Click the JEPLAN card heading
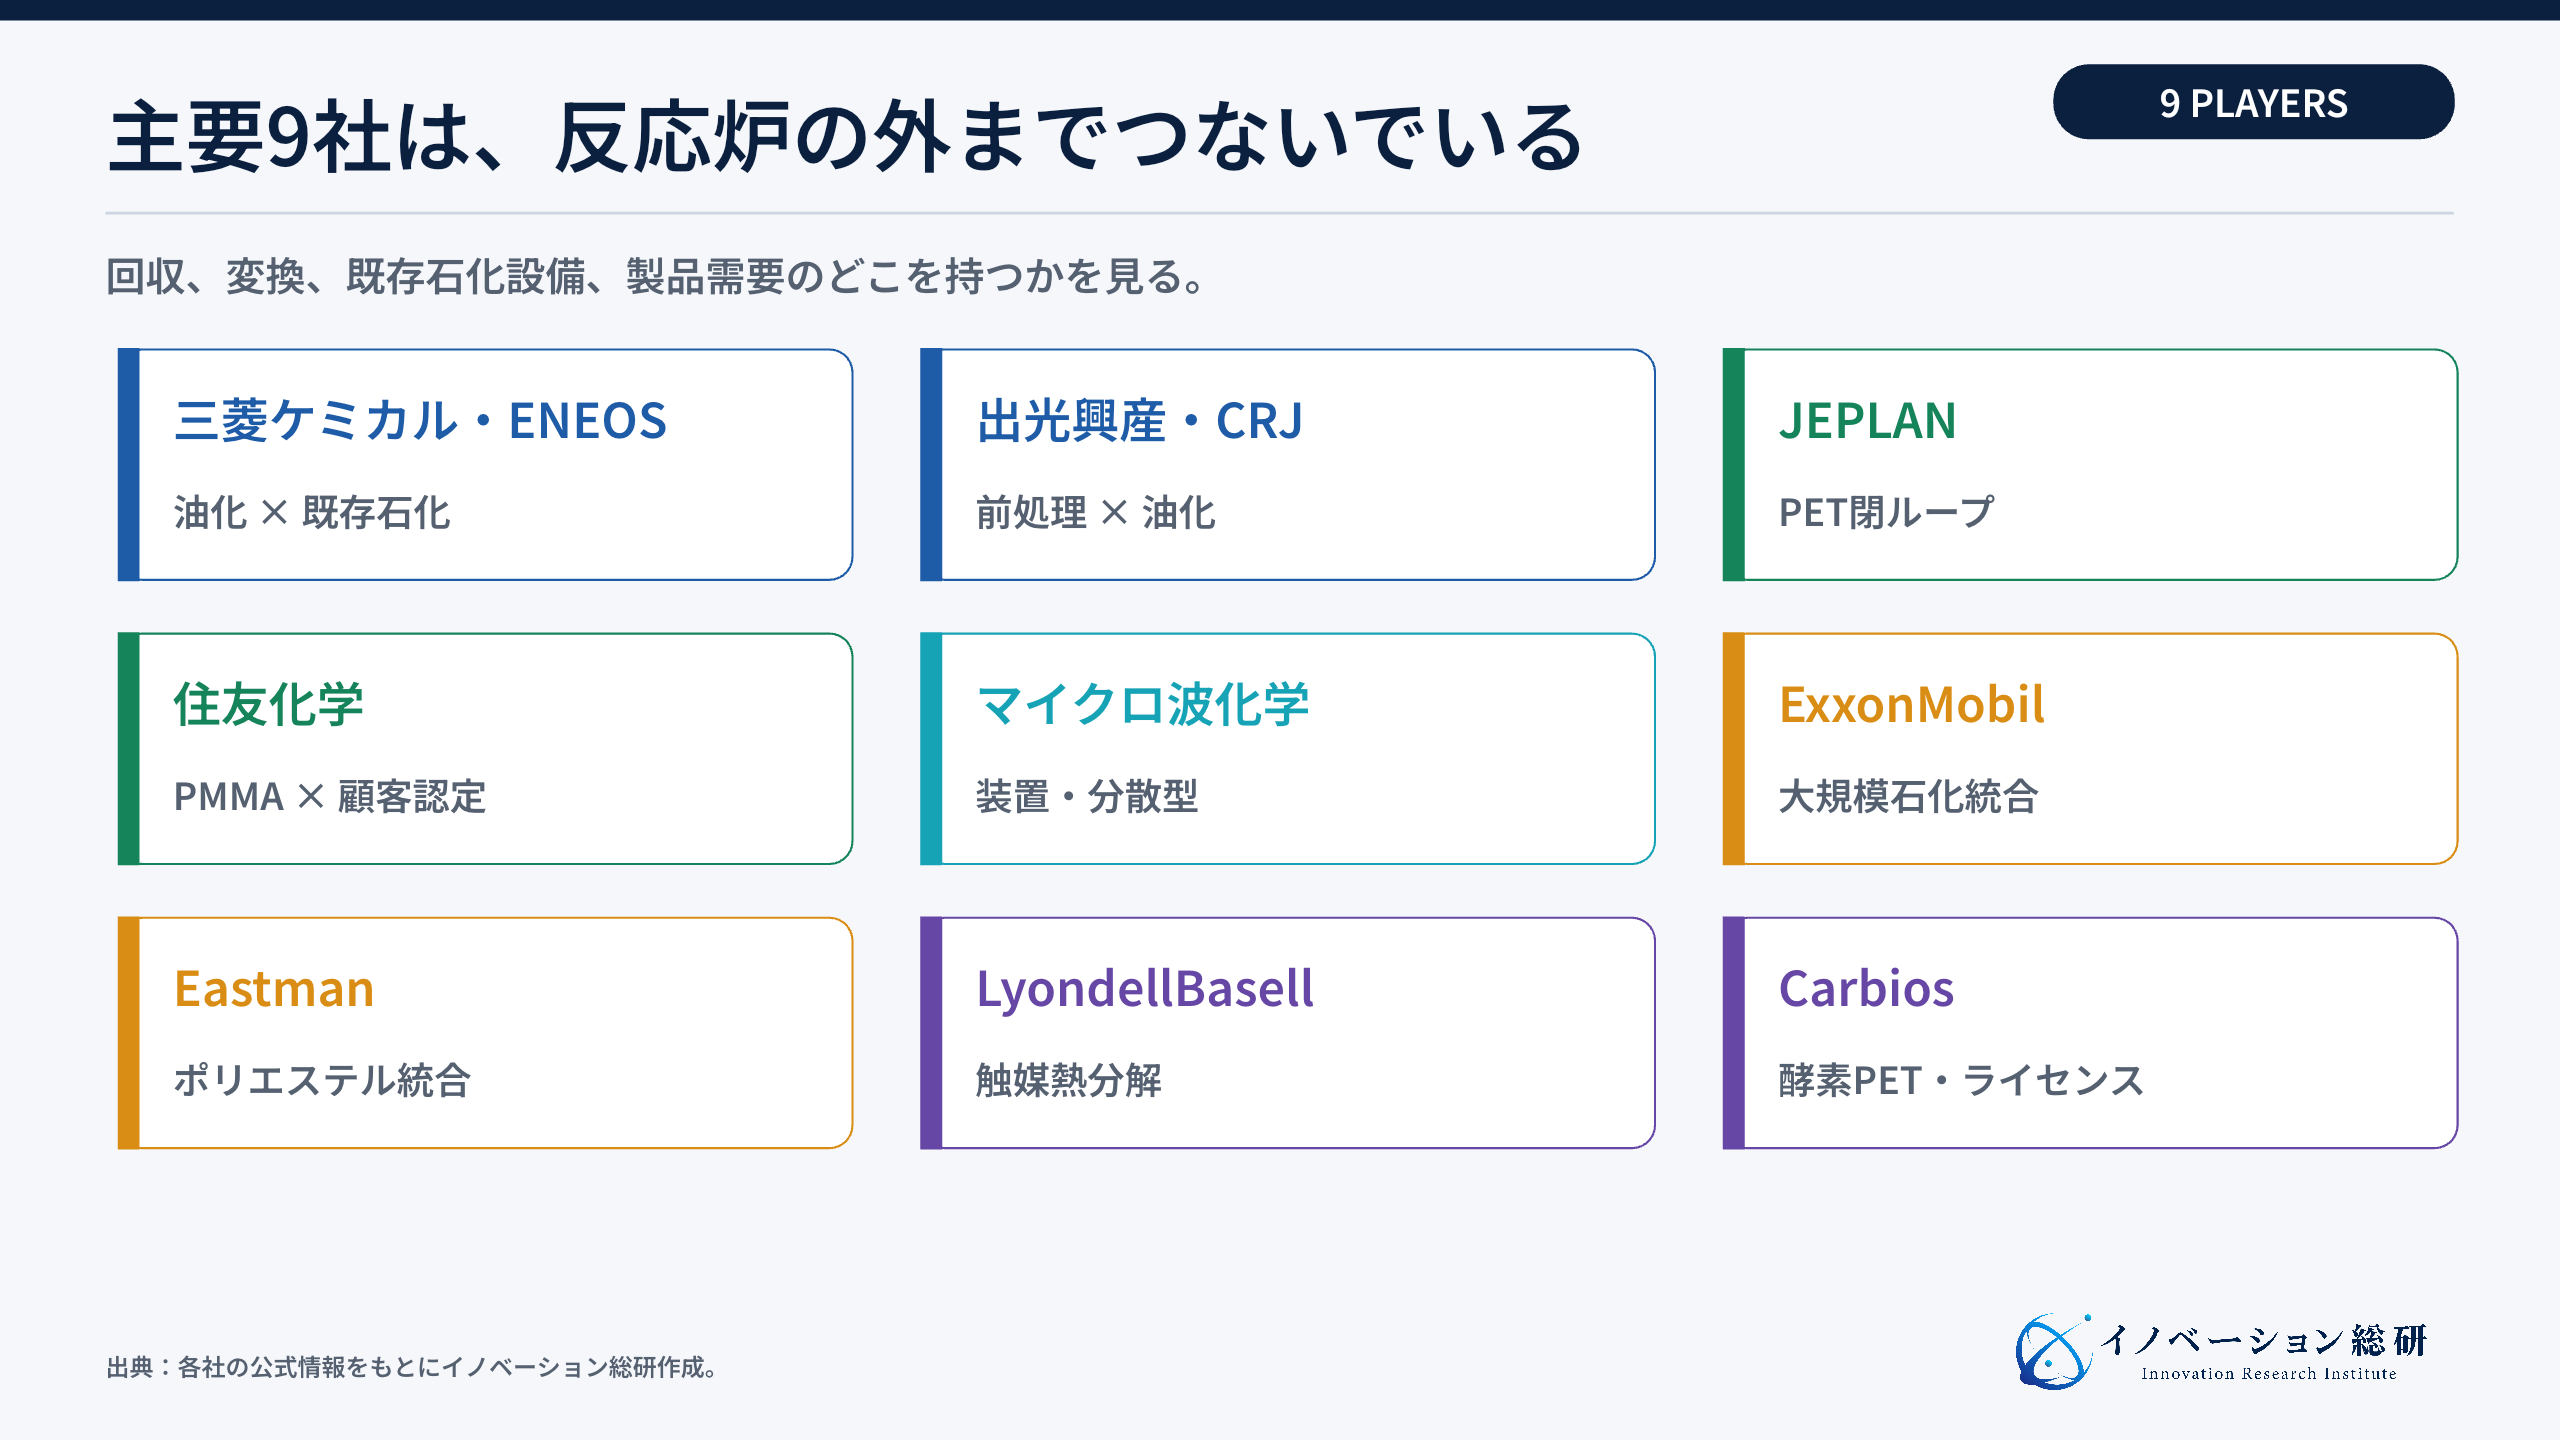The height and width of the screenshot is (1440, 2560). (1867, 420)
